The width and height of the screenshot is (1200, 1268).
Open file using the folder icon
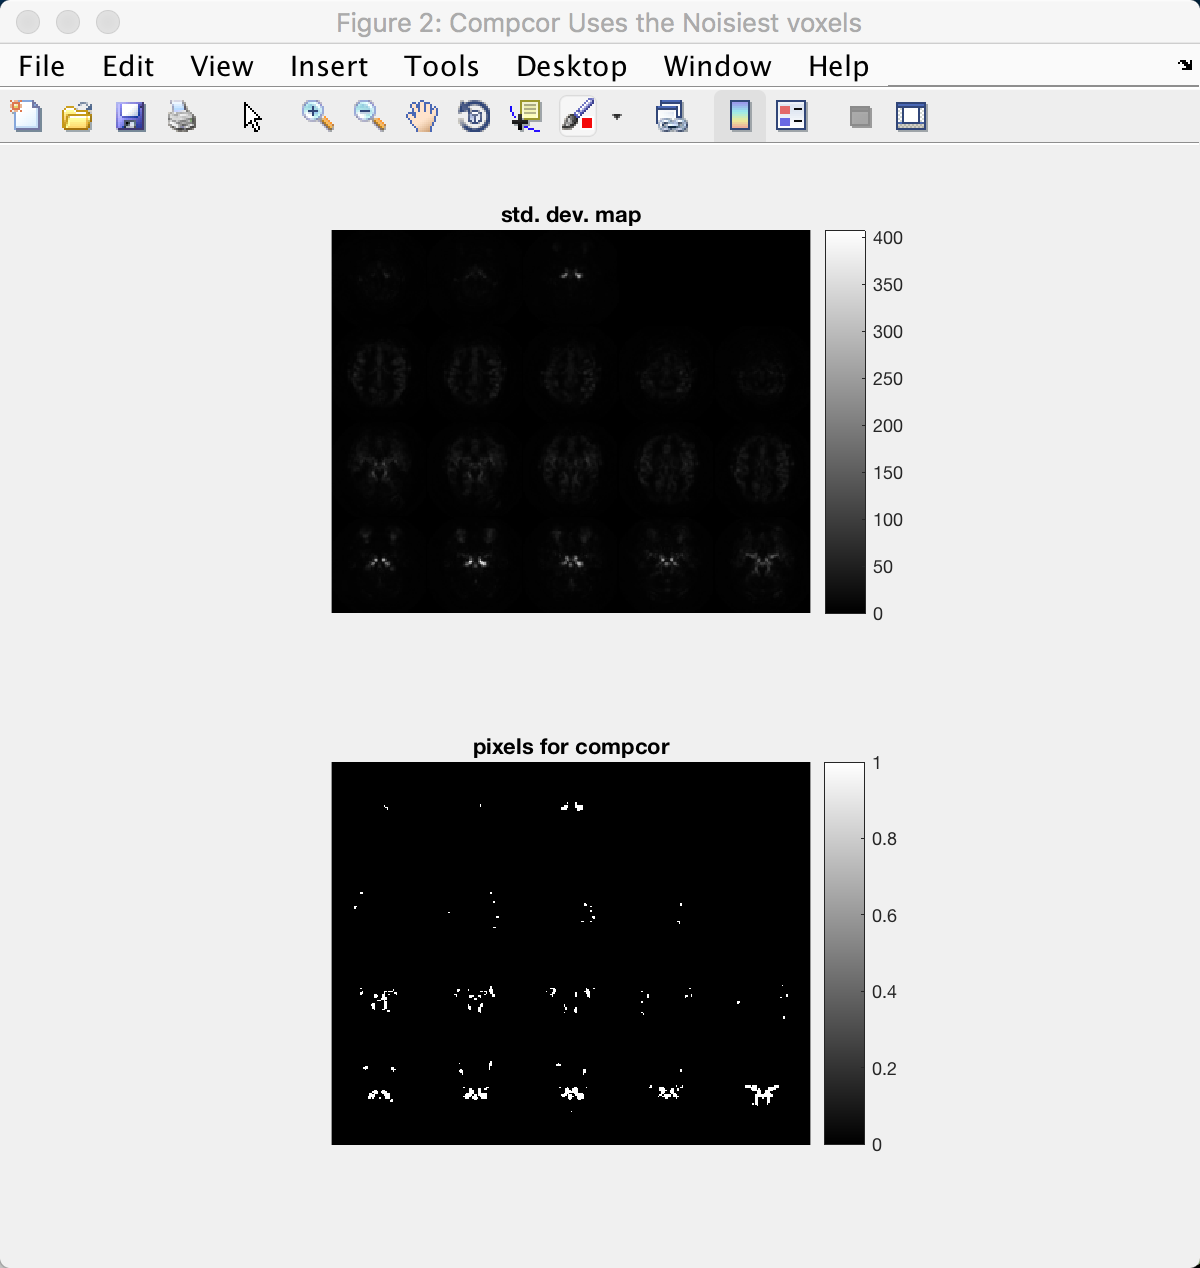(77, 116)
